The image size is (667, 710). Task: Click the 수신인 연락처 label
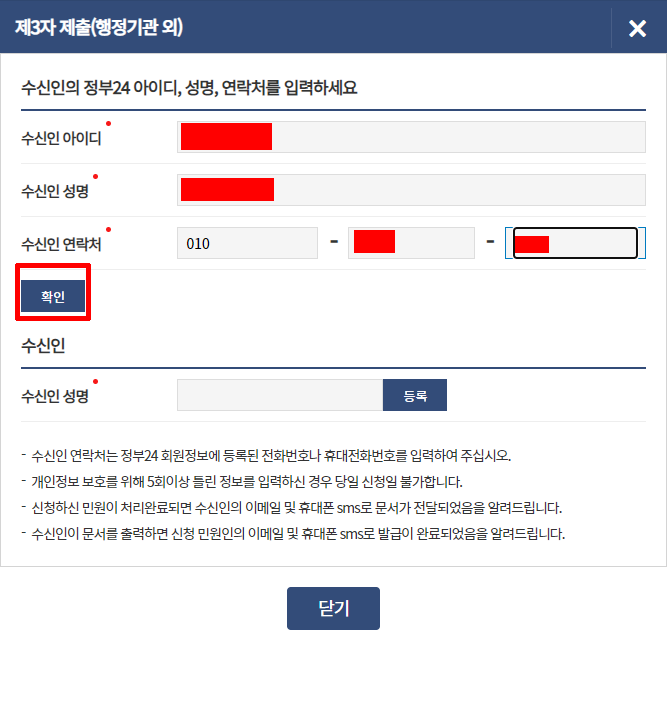point(61,244)
